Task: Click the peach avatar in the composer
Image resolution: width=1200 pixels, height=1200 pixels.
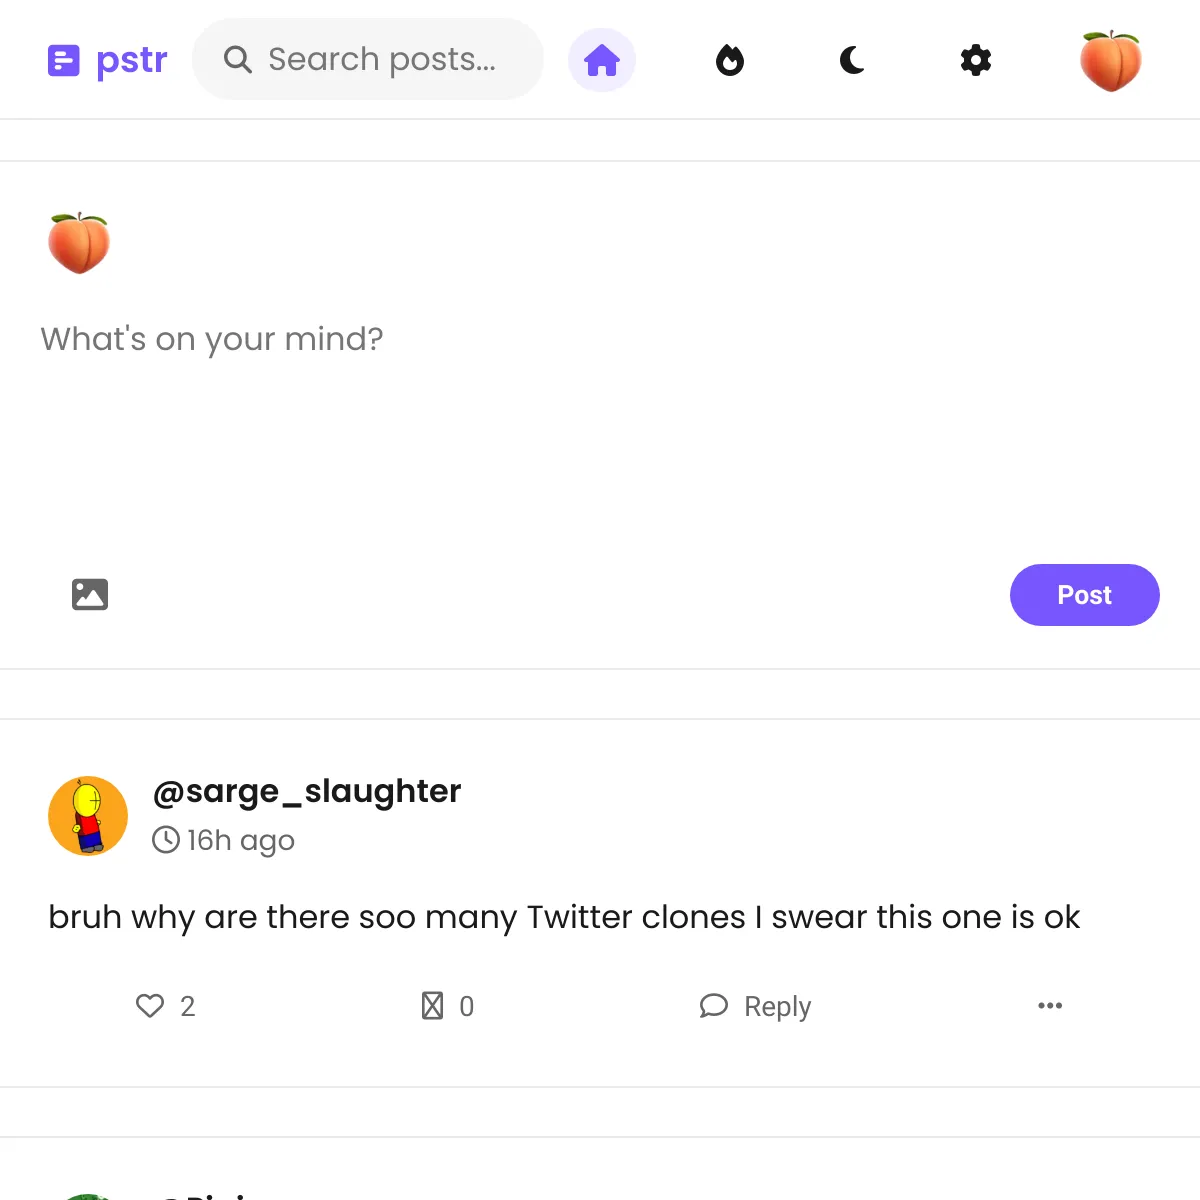Action: tap(79, 243)
